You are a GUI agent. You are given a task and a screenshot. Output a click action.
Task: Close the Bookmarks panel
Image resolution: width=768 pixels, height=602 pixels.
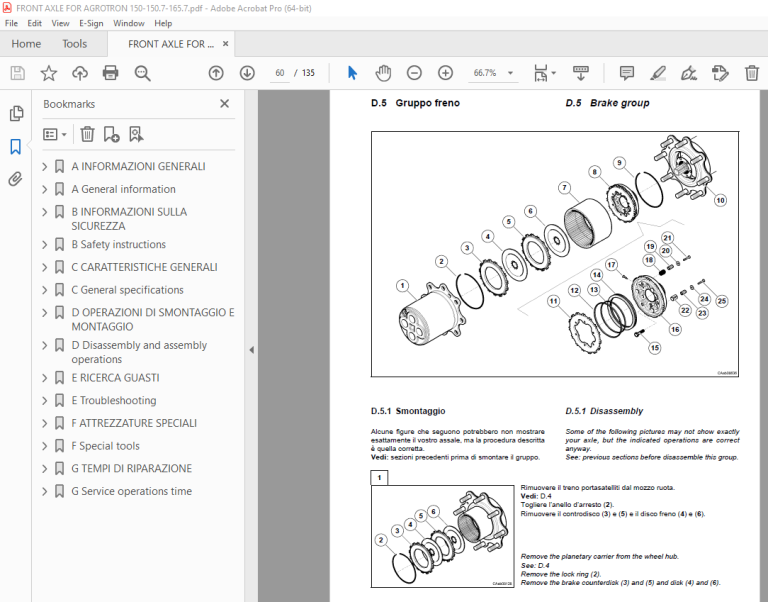coord(224,104)
